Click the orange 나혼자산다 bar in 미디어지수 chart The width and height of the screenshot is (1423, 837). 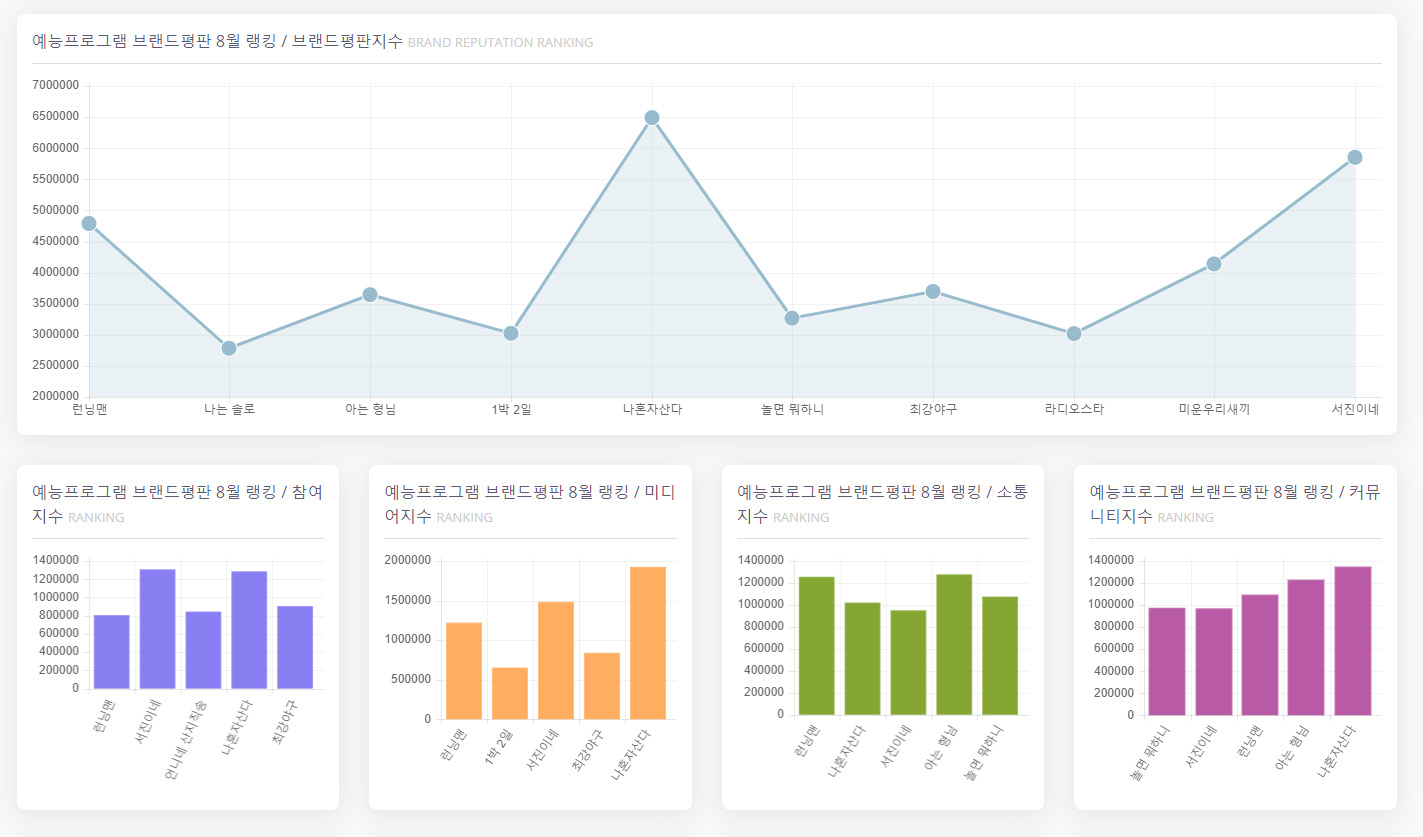tap(648, 643)
